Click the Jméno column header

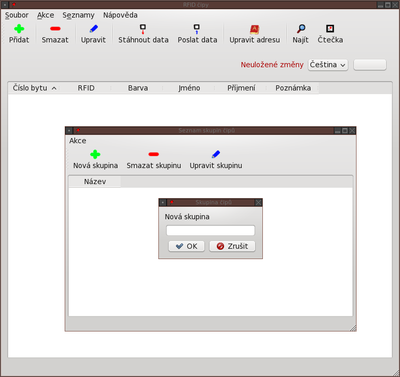189,88
